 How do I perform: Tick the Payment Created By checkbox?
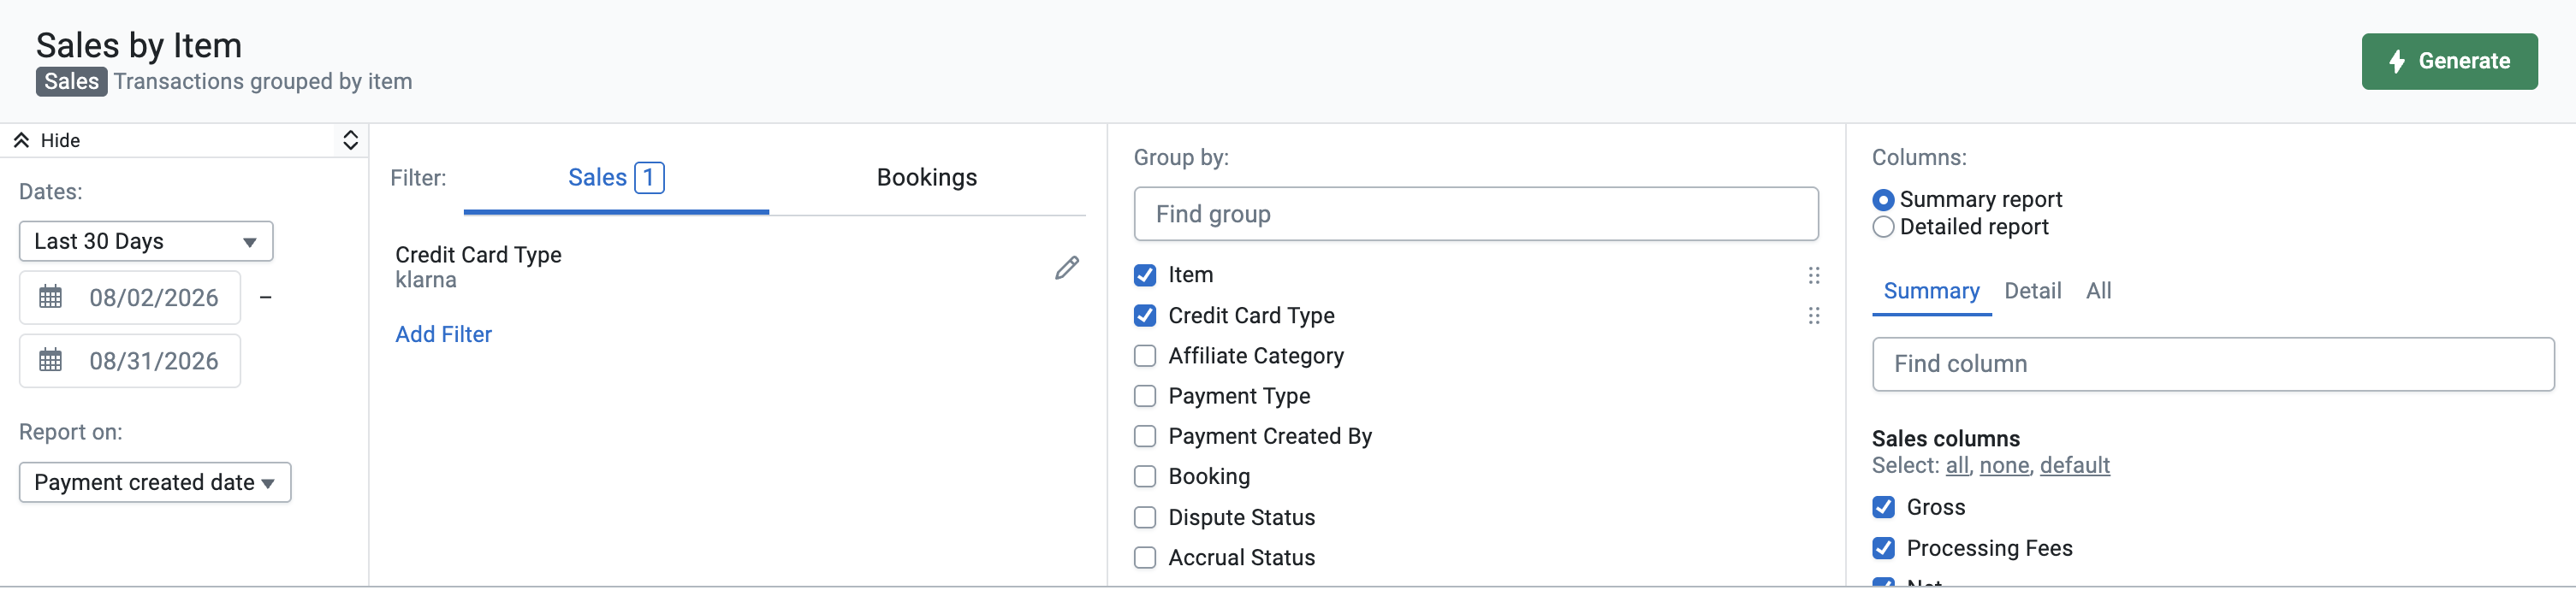point(1145,436)
